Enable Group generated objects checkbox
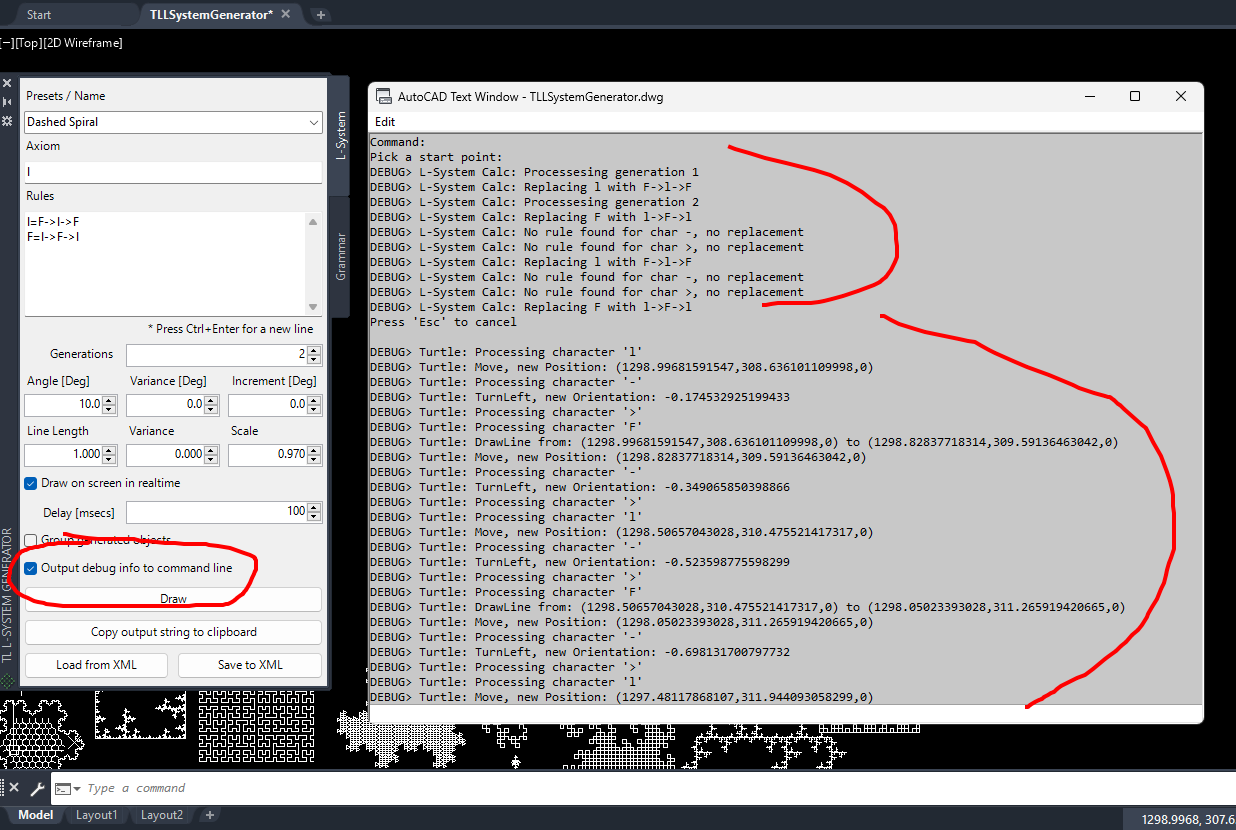1236x830 pixels. (x=31, y=540)
